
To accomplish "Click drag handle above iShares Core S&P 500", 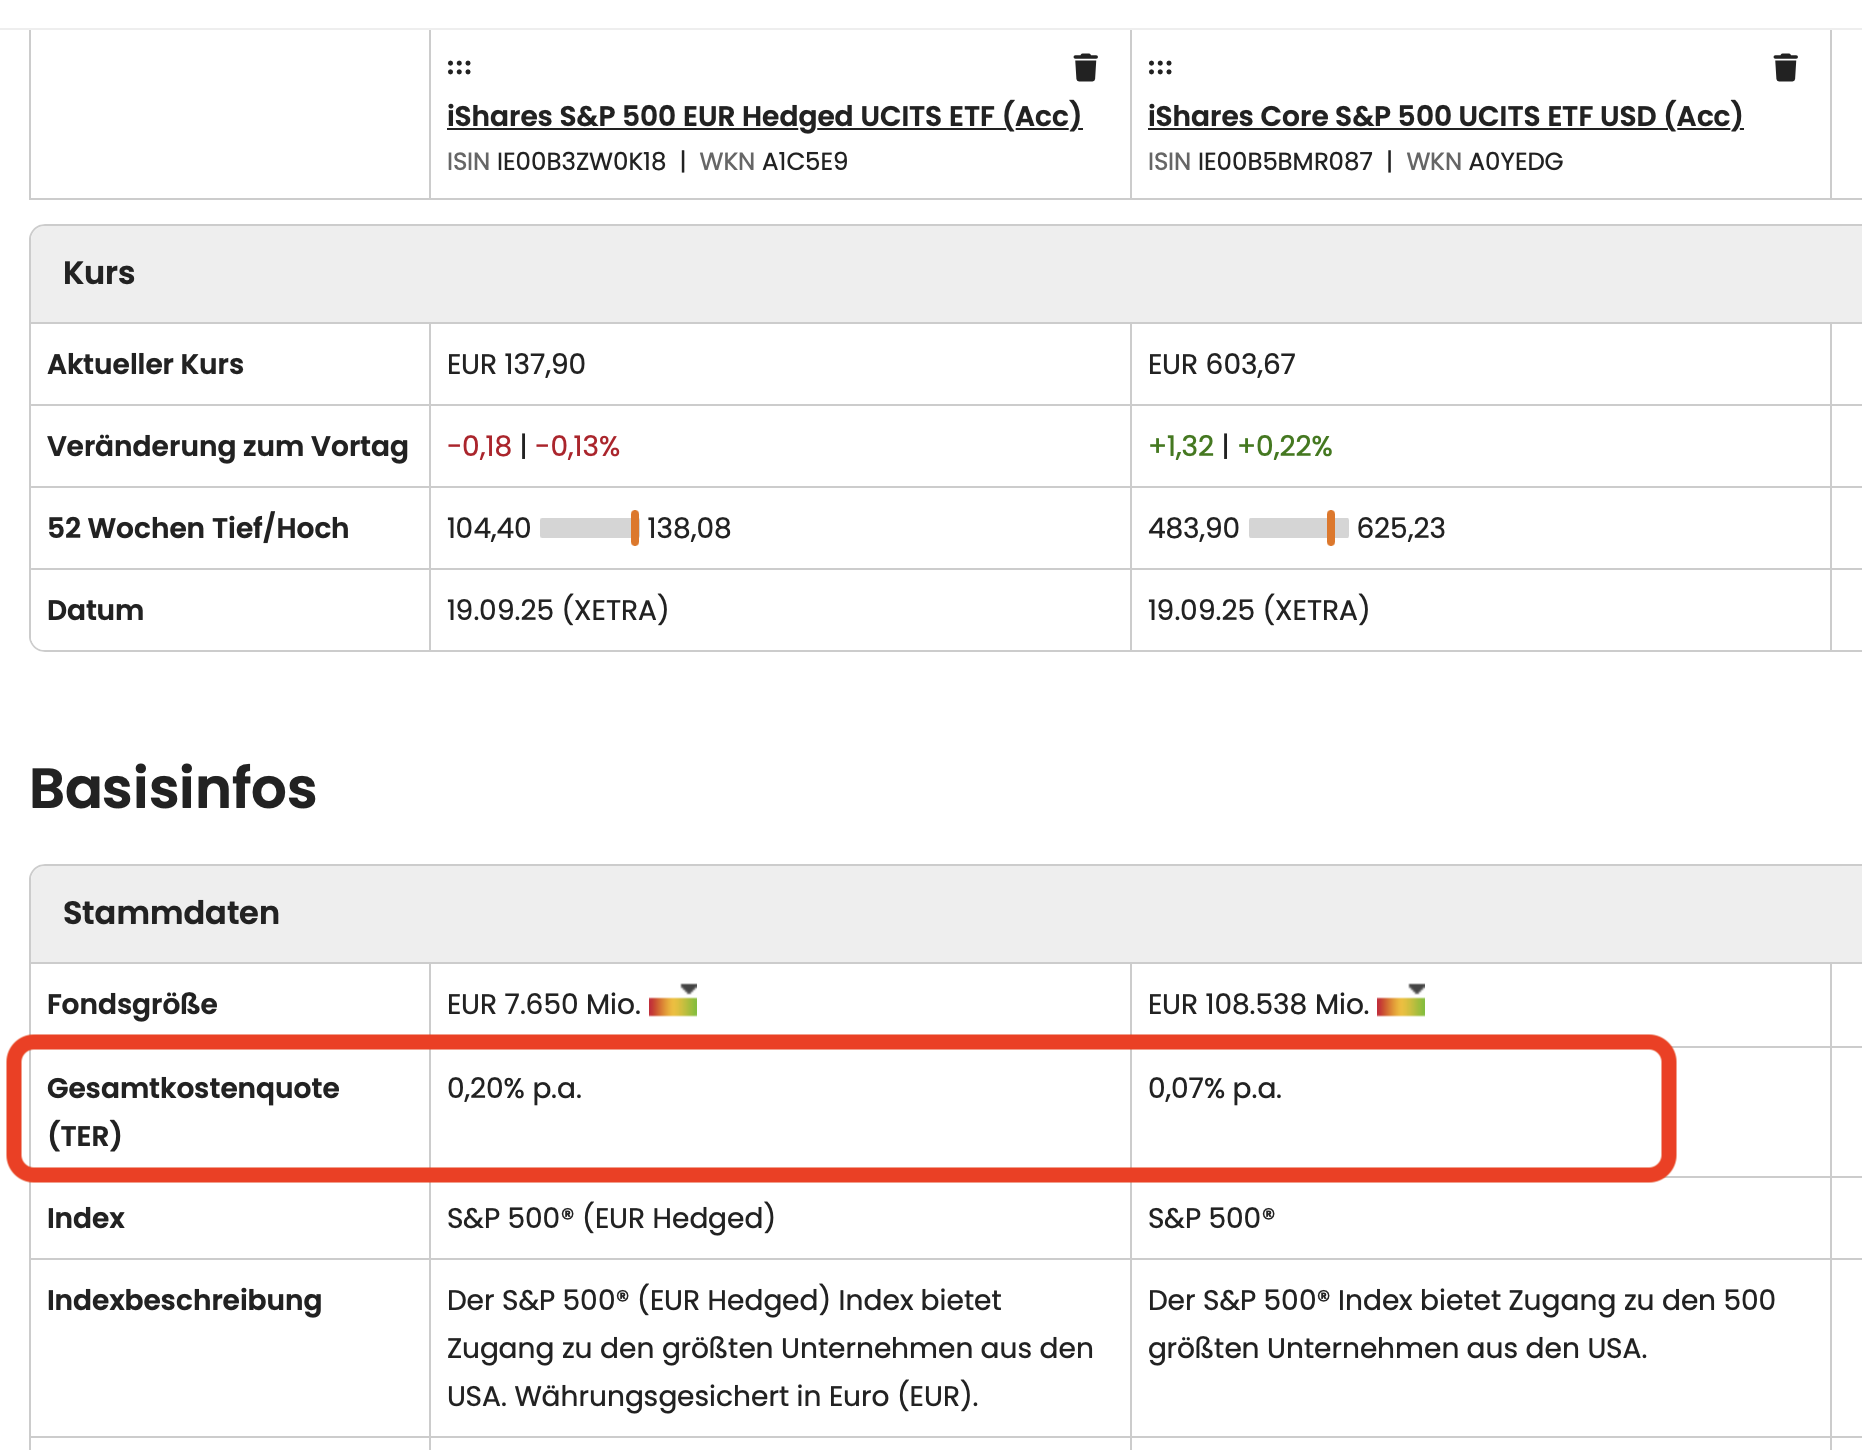I will coord(1160,68).
